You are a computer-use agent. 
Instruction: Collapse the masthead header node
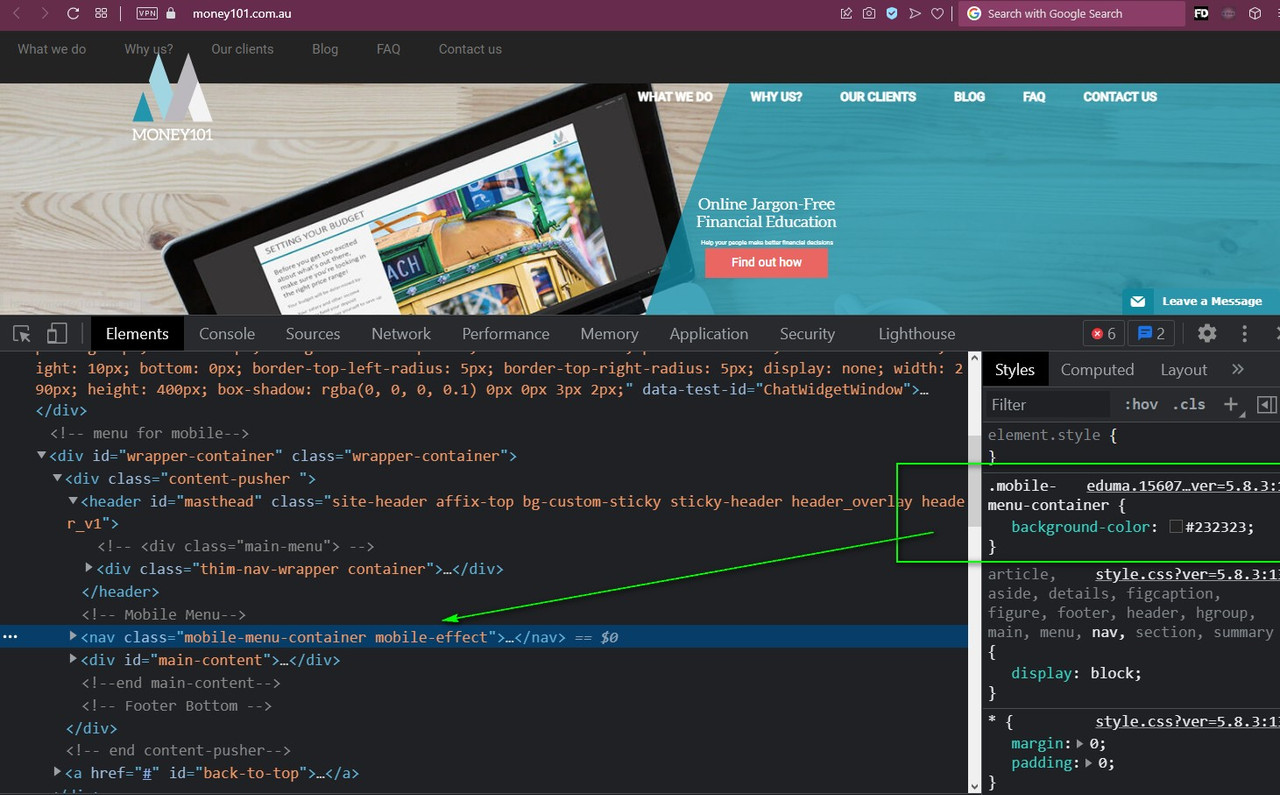[x=73, y=501]
